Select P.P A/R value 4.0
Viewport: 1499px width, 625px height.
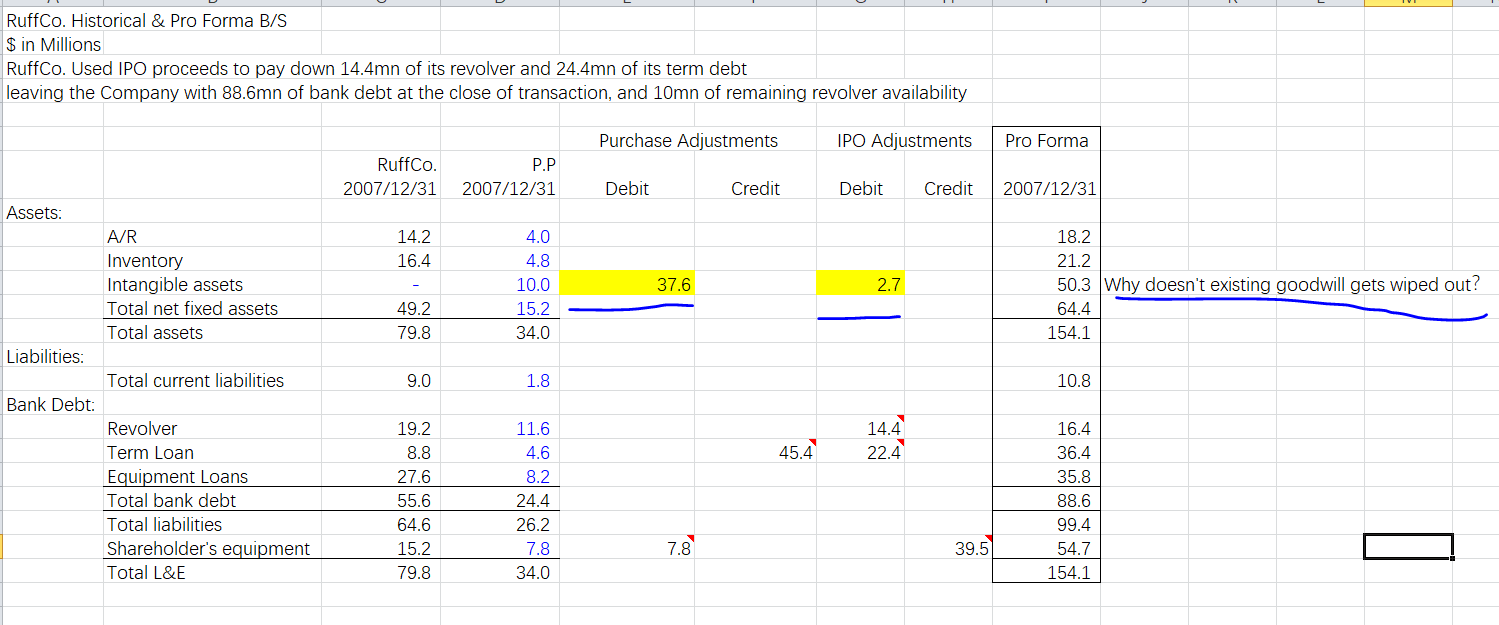[x=537, y=236]
